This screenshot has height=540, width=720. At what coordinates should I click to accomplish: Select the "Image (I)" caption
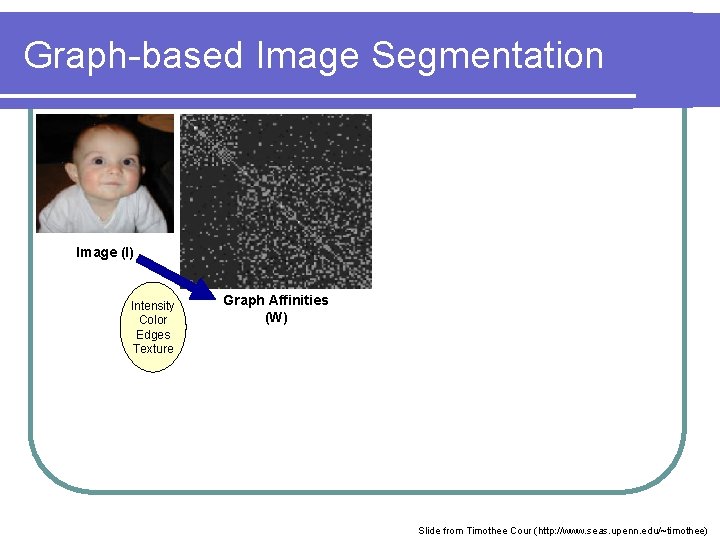pyautogui.click(x=105, y=253)
